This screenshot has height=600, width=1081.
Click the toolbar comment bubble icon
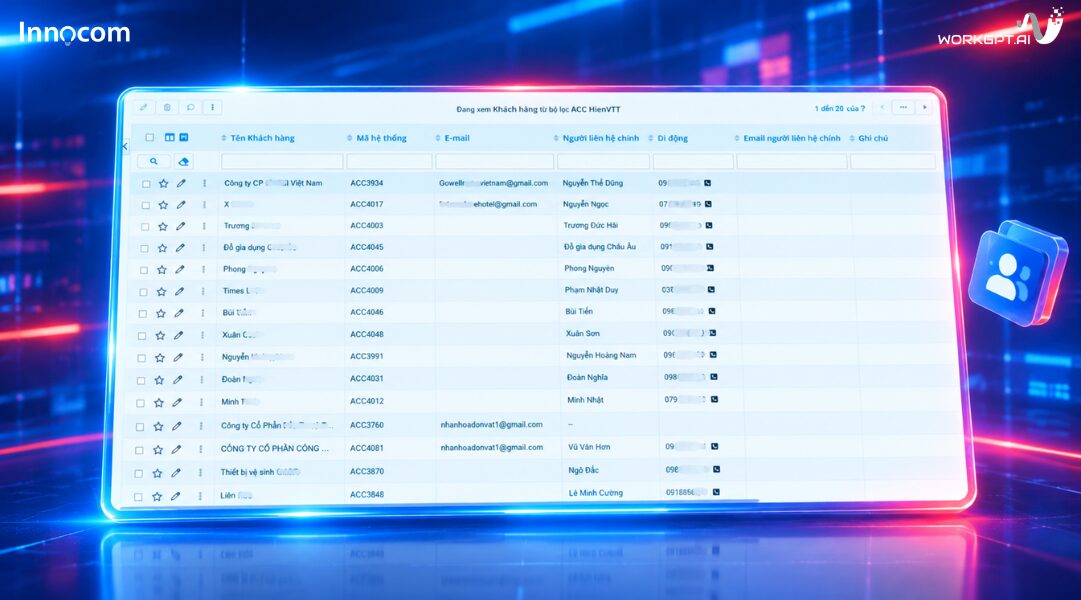click(190, 107)
